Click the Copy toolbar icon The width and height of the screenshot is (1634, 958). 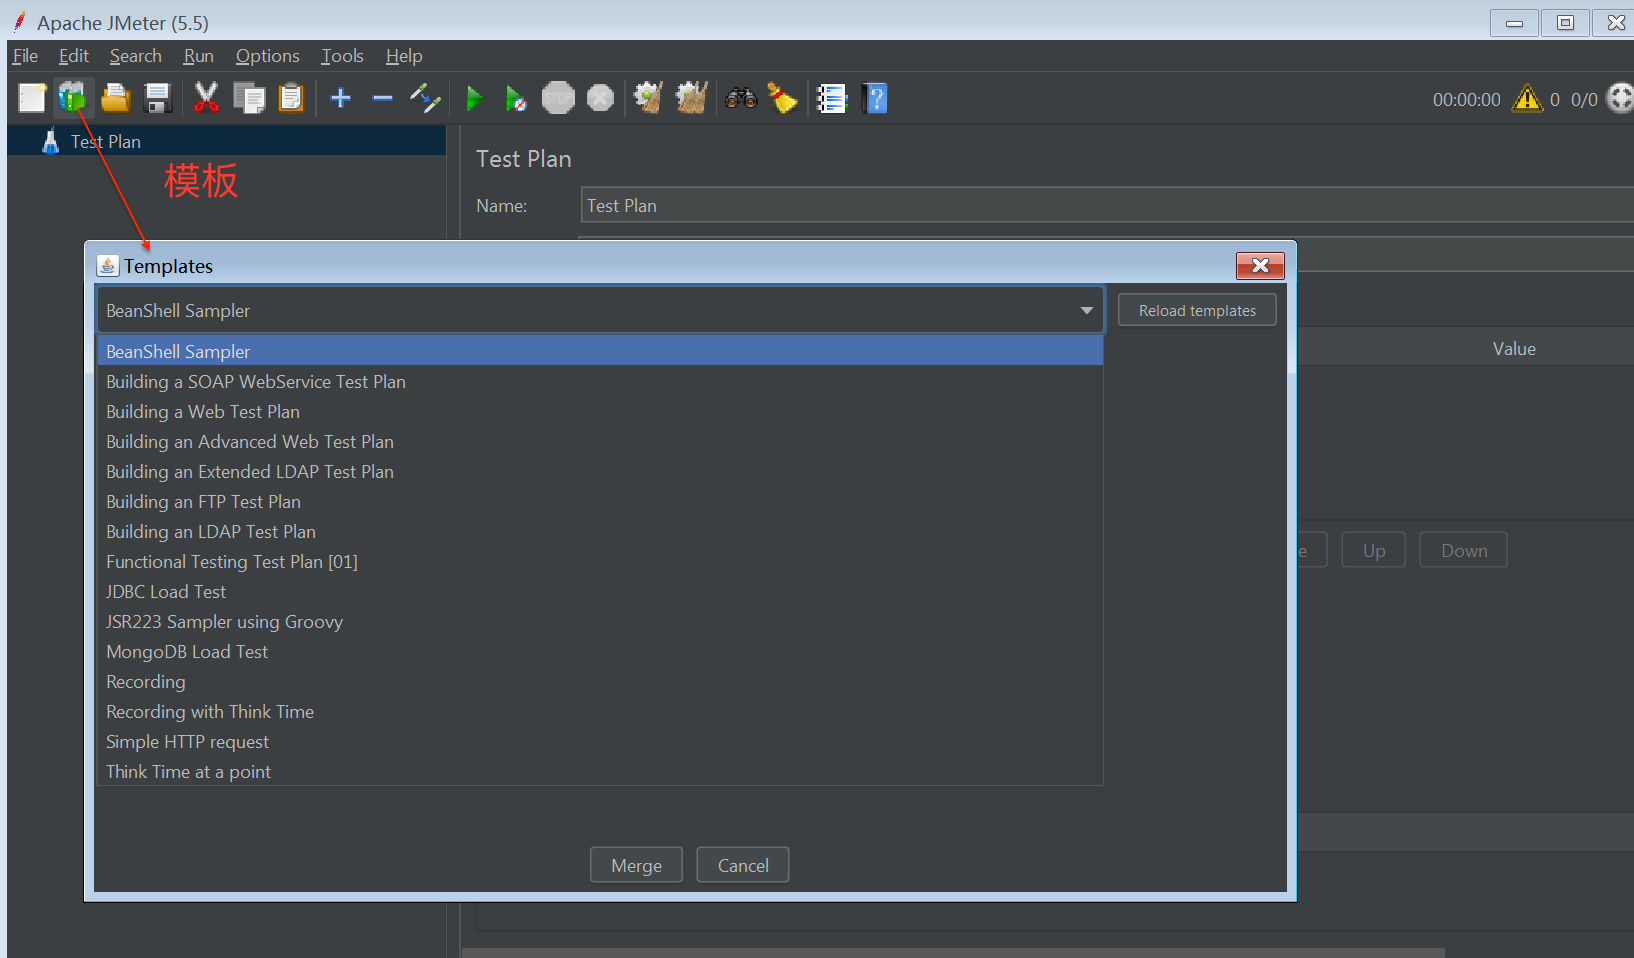pos(248,98)
